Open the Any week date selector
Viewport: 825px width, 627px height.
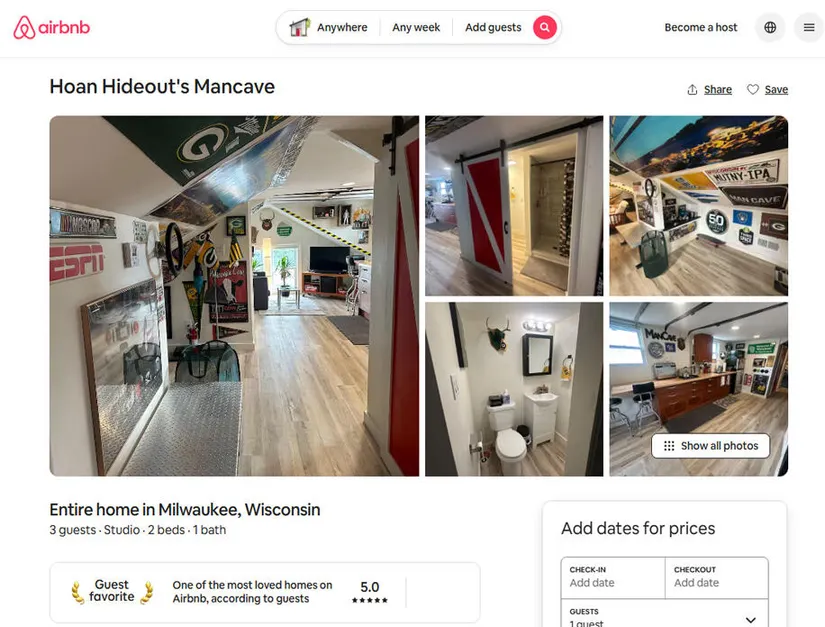coord(416,27)
